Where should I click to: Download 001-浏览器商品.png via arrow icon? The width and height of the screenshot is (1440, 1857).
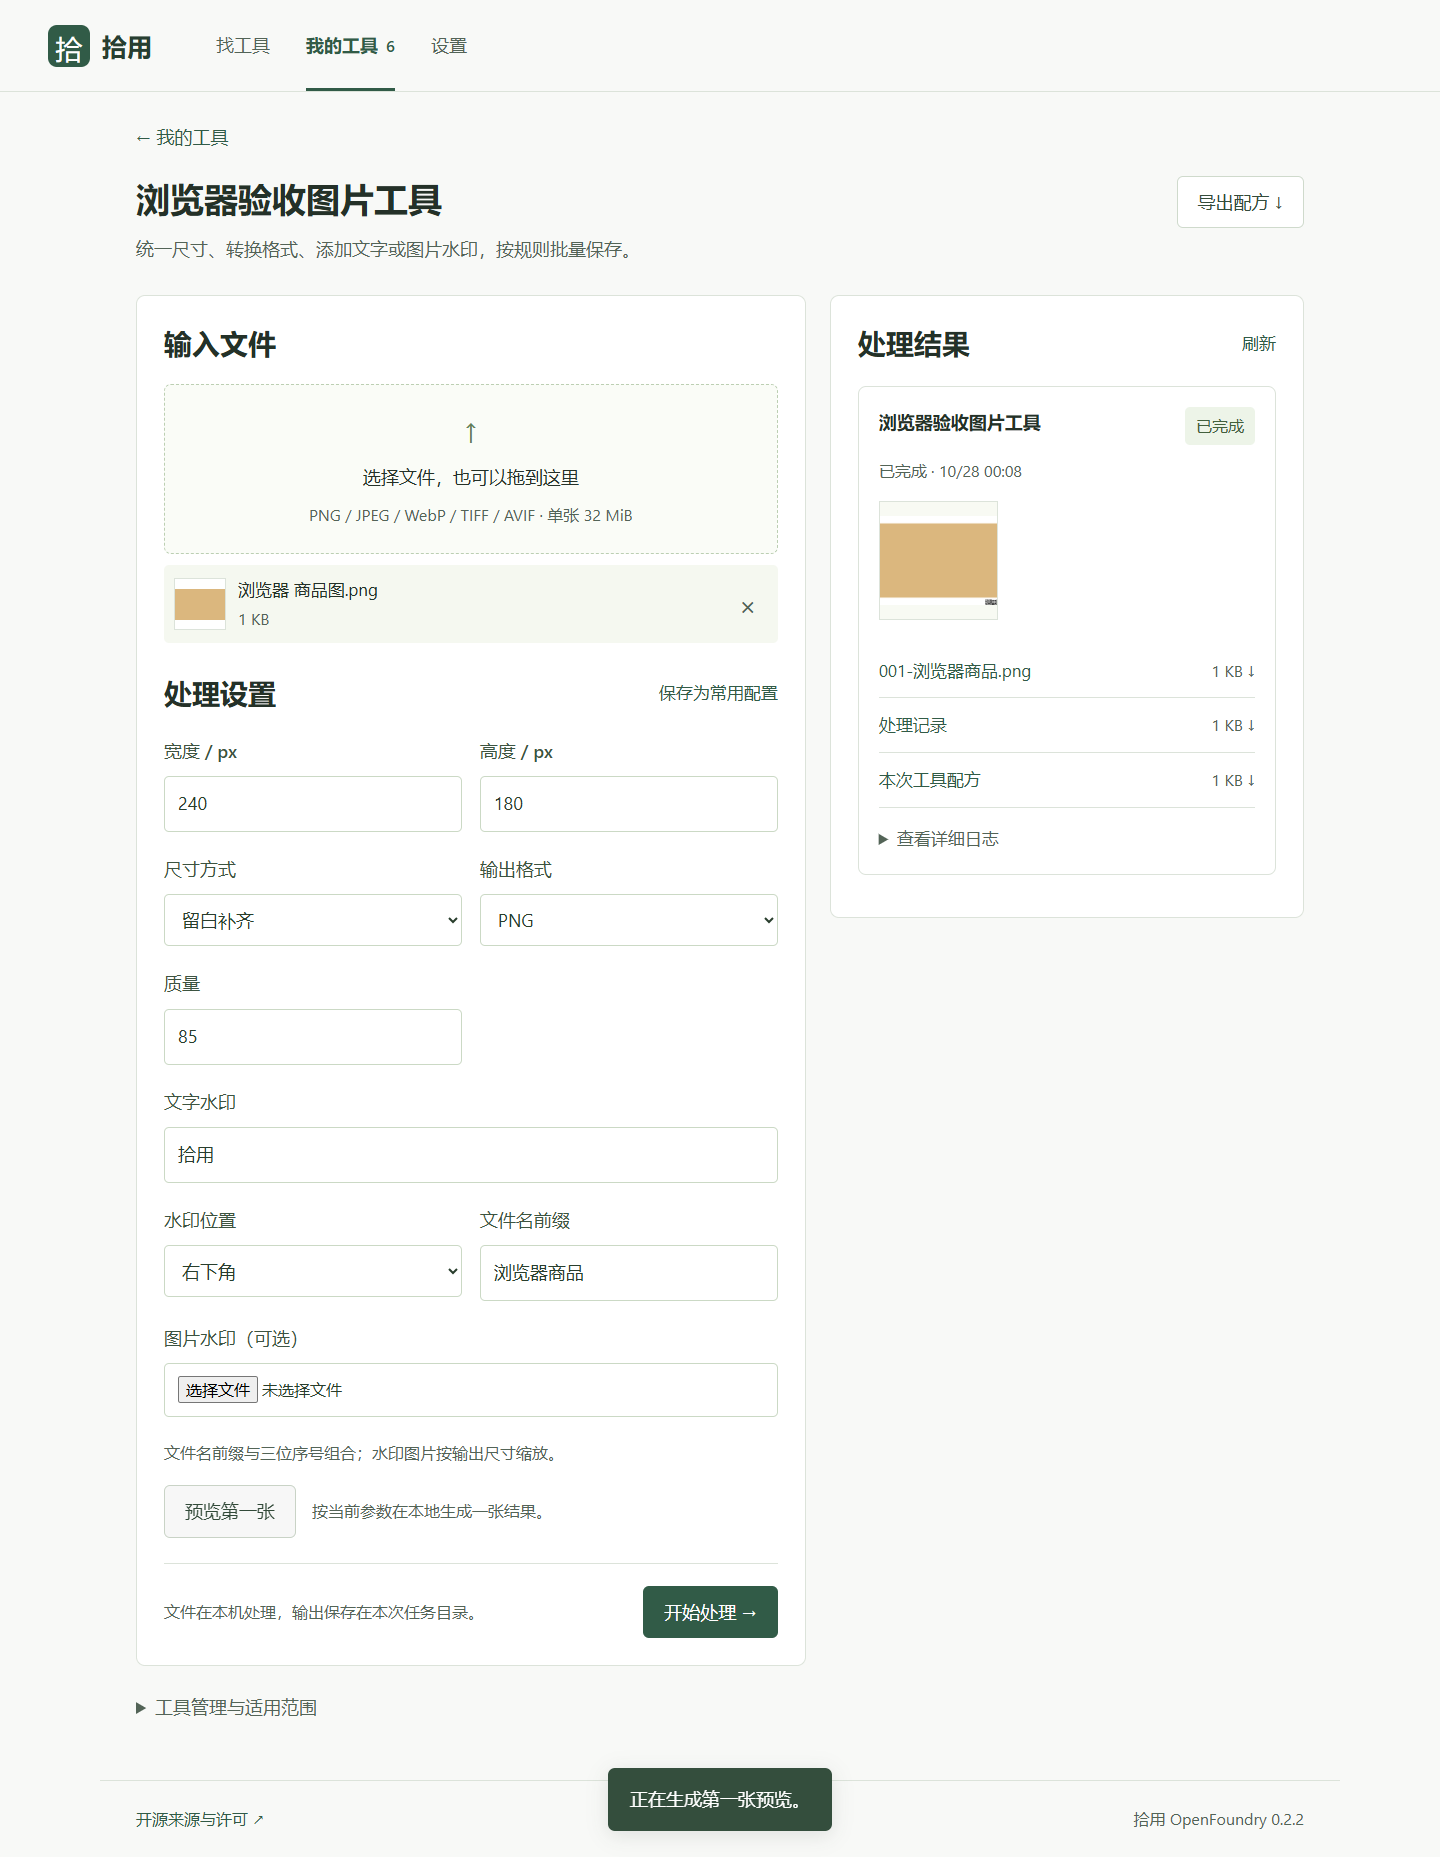[1250, 672]
